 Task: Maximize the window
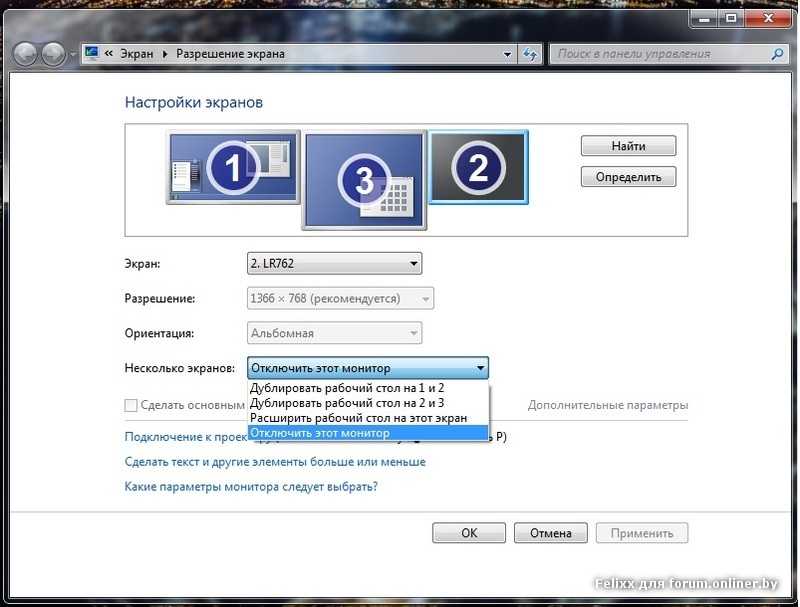[731, 19]
